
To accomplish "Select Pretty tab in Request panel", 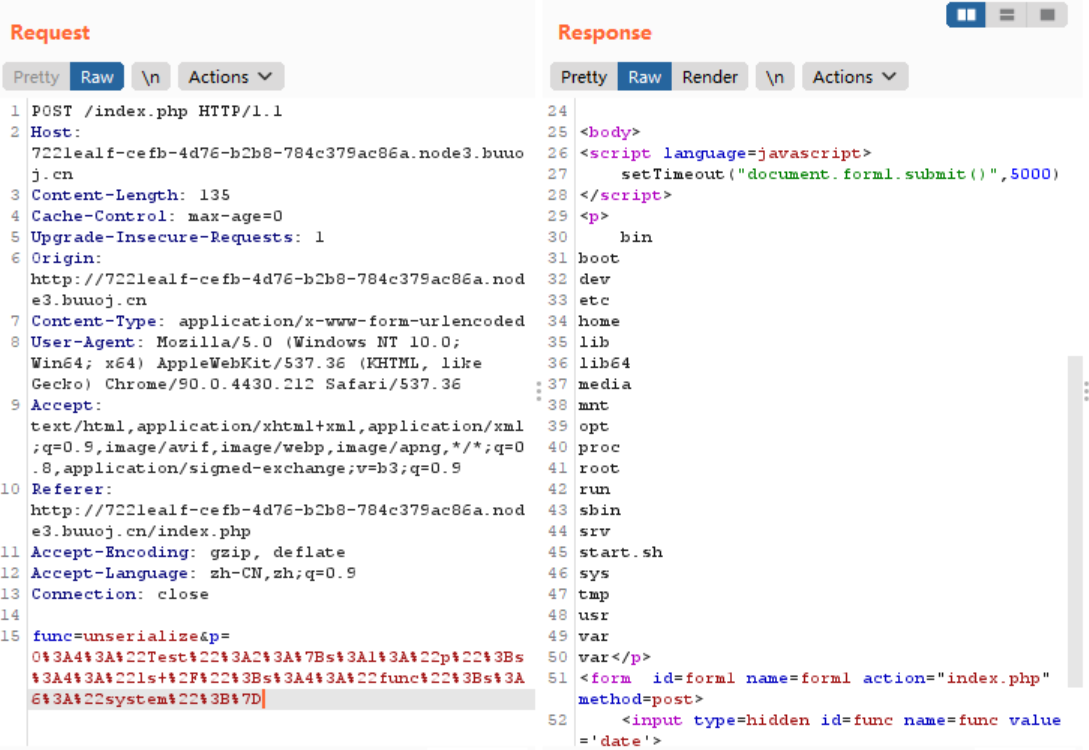I will coord(36,77).
